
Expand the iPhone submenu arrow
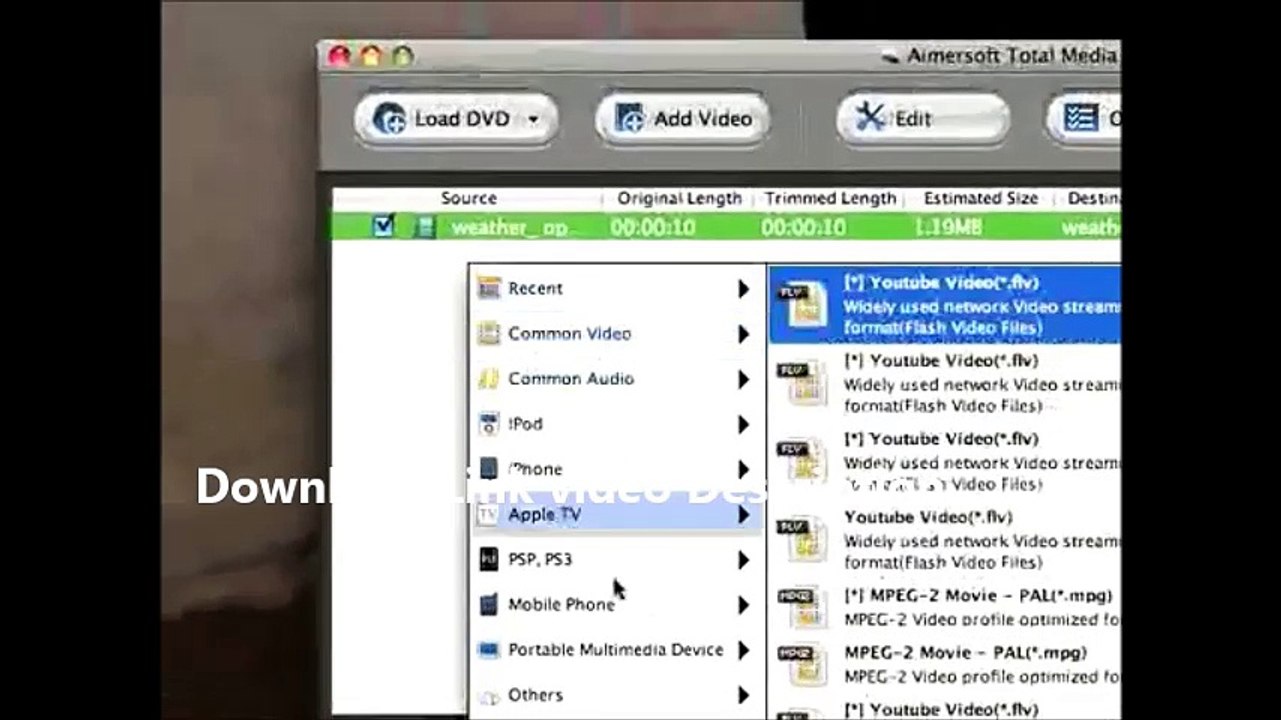pyautogui.click(x=743, y=469)
